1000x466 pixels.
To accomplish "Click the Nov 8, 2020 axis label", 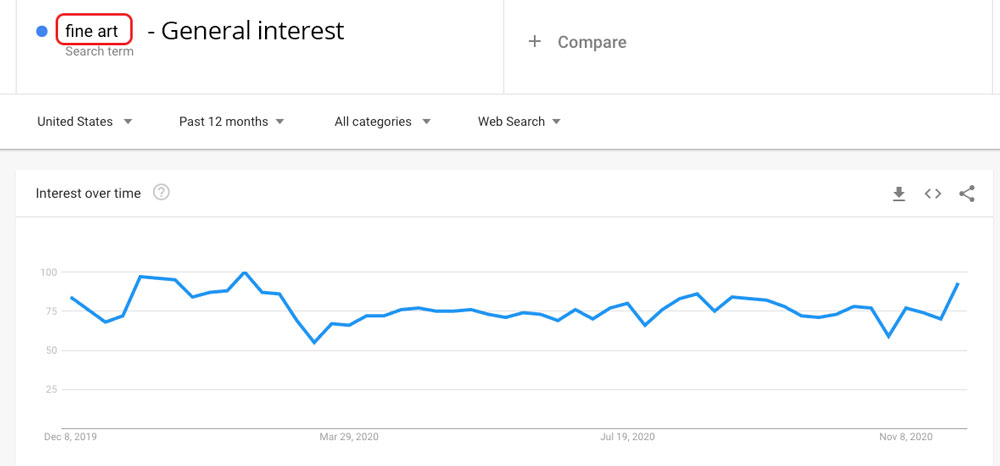I will (x=906, y=437).
